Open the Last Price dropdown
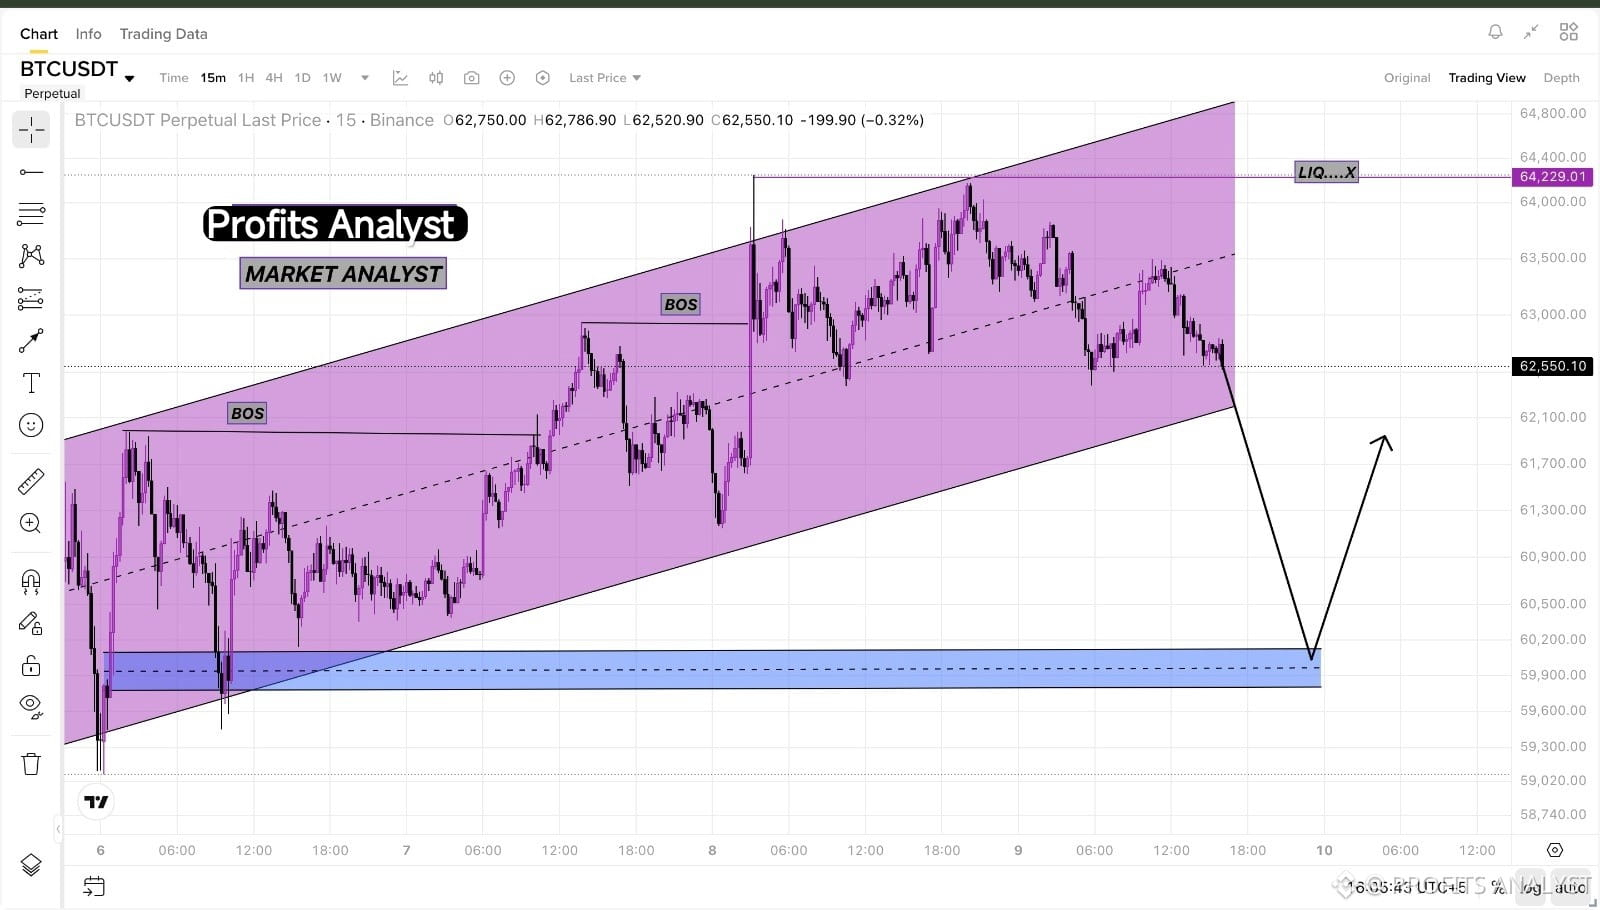The width and height of the screenshot is (1600, 910). pyautogui.click(x=605, y=77)
